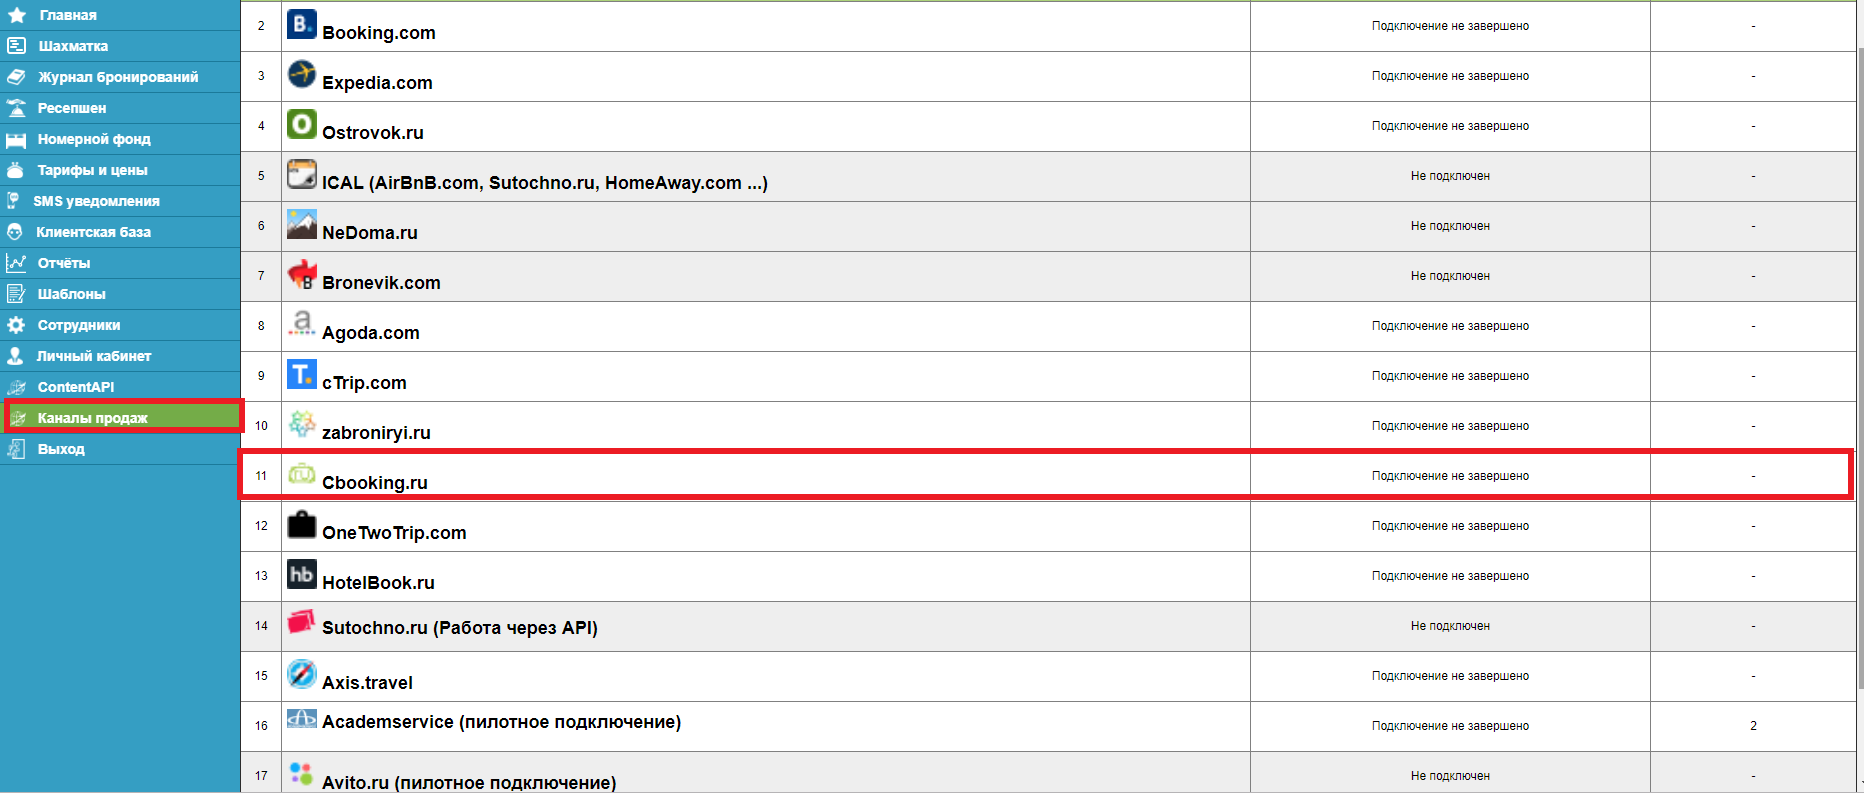Open Номерной фонд section
Screen dimensions: 1864x796
tap(94, 139)
